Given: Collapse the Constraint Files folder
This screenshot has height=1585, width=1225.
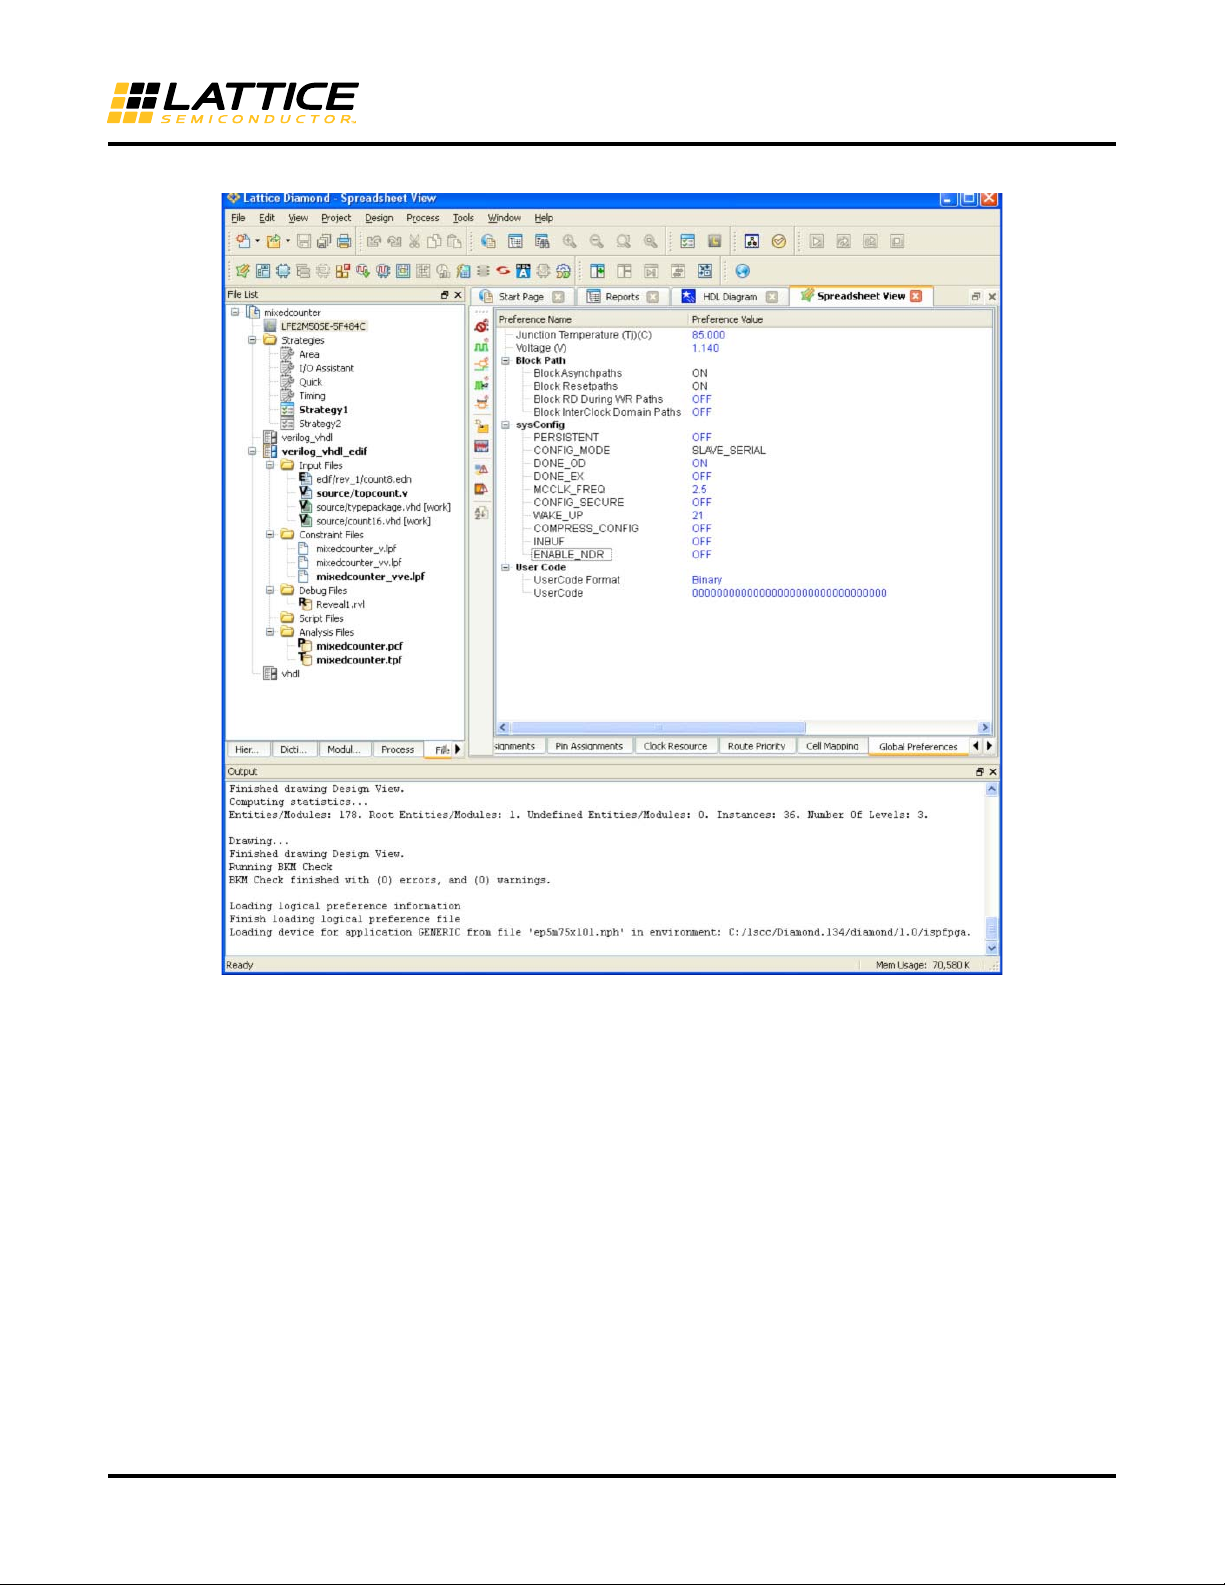Looking at the screenshot, I should click(270, 535).
